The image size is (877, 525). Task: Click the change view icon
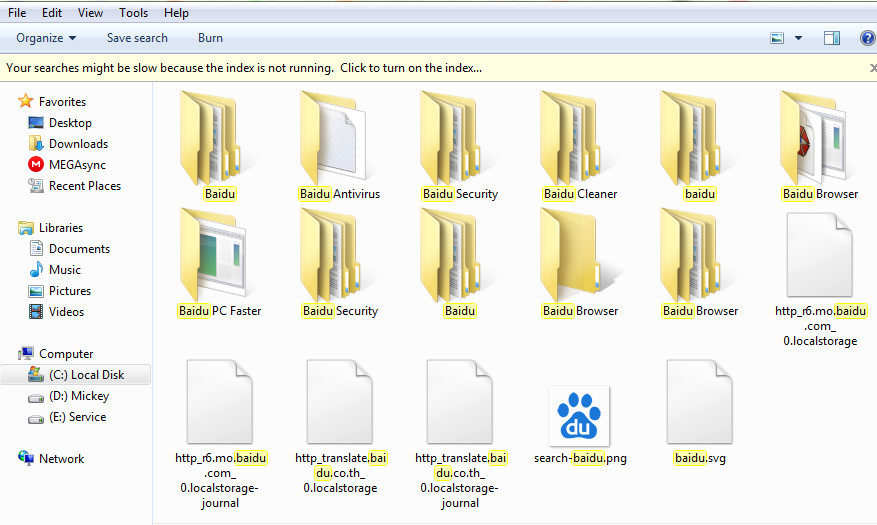(x=777, y=38)
